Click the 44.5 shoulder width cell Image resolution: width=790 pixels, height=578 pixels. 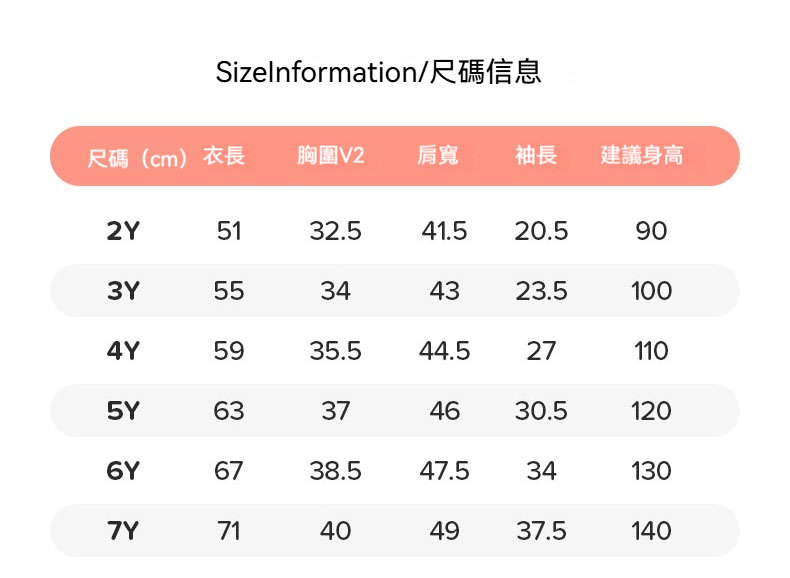[444, 351]
